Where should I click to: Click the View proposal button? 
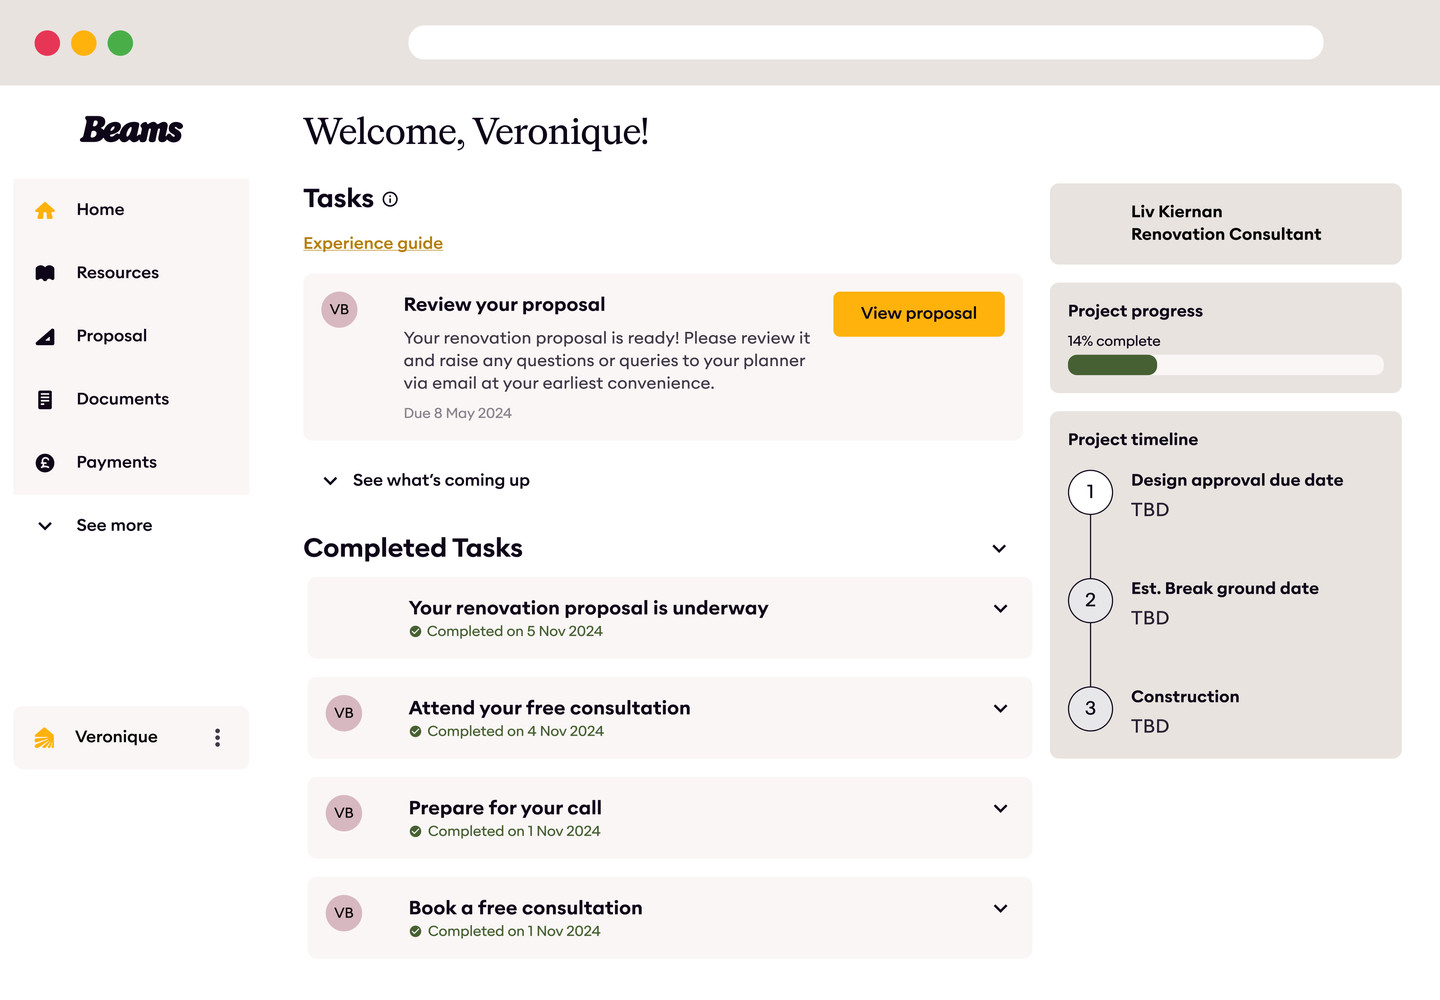coord(919,314)
